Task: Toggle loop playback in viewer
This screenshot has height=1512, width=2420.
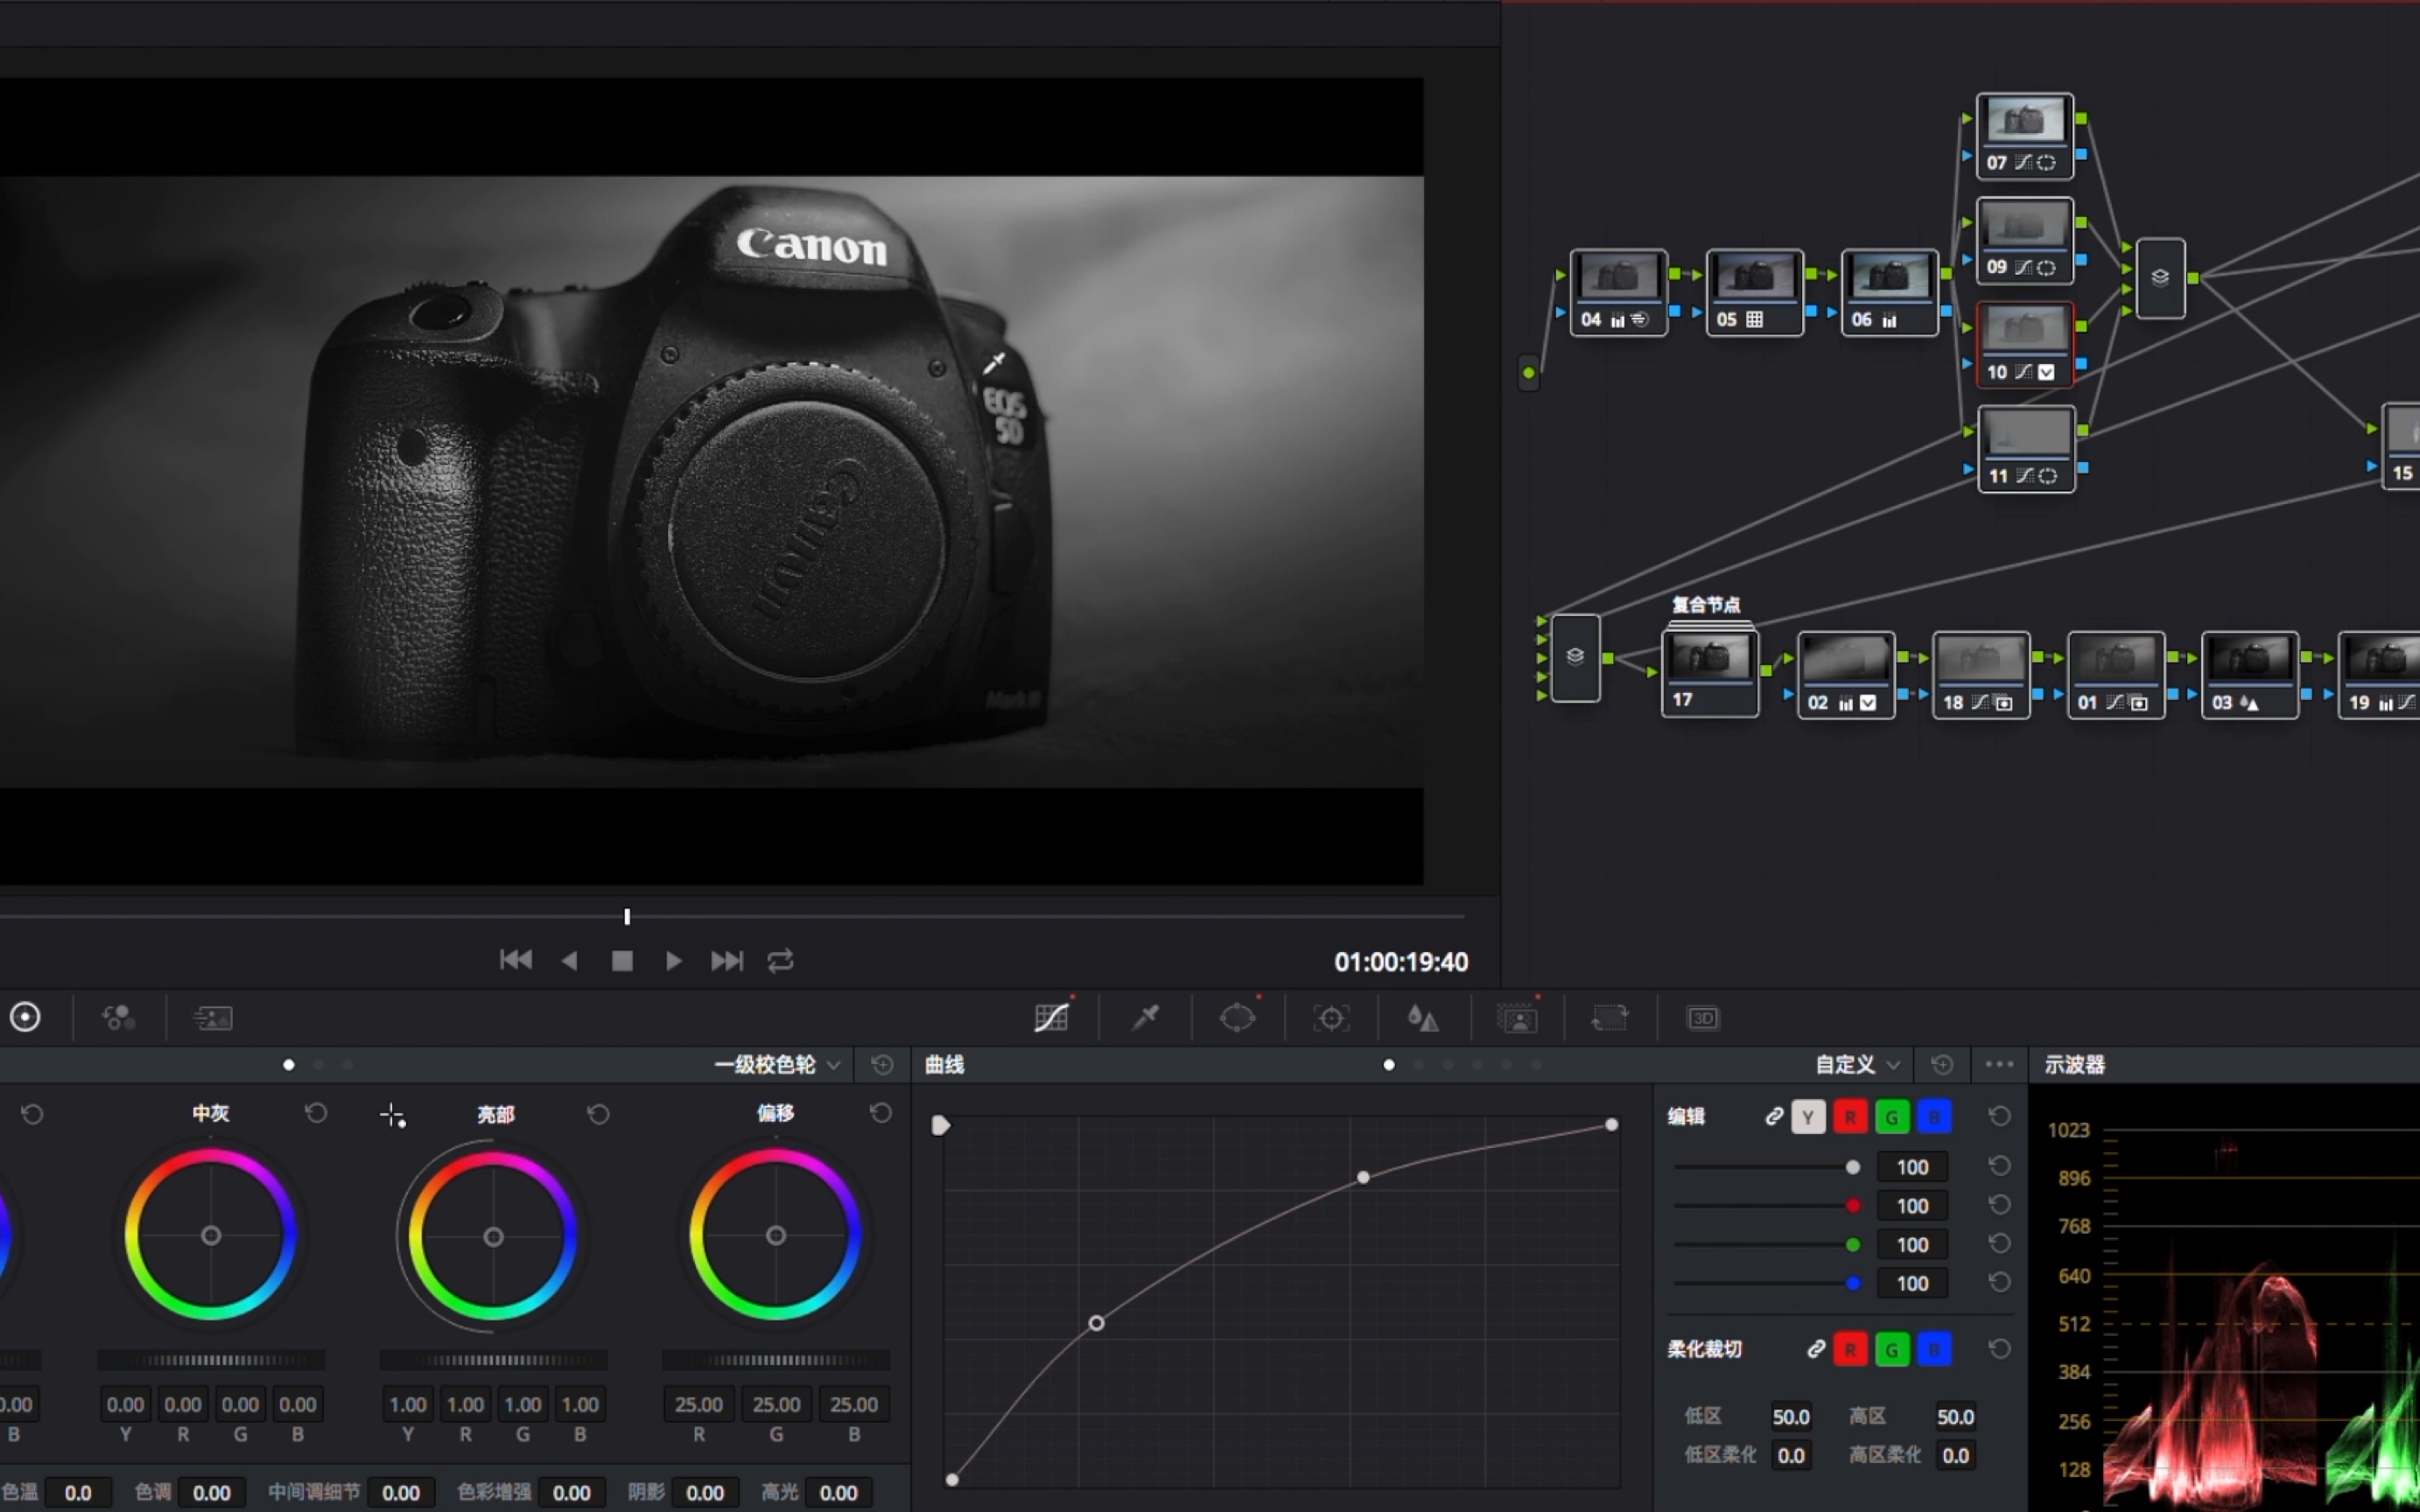Action: tap(781, 960)
